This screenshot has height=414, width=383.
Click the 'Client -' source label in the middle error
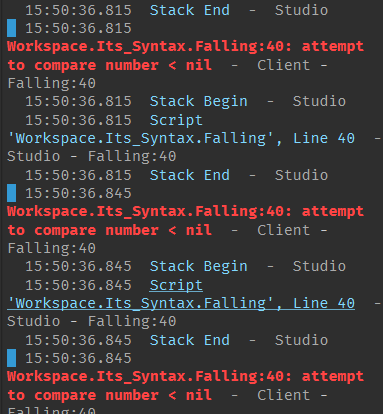292,230
